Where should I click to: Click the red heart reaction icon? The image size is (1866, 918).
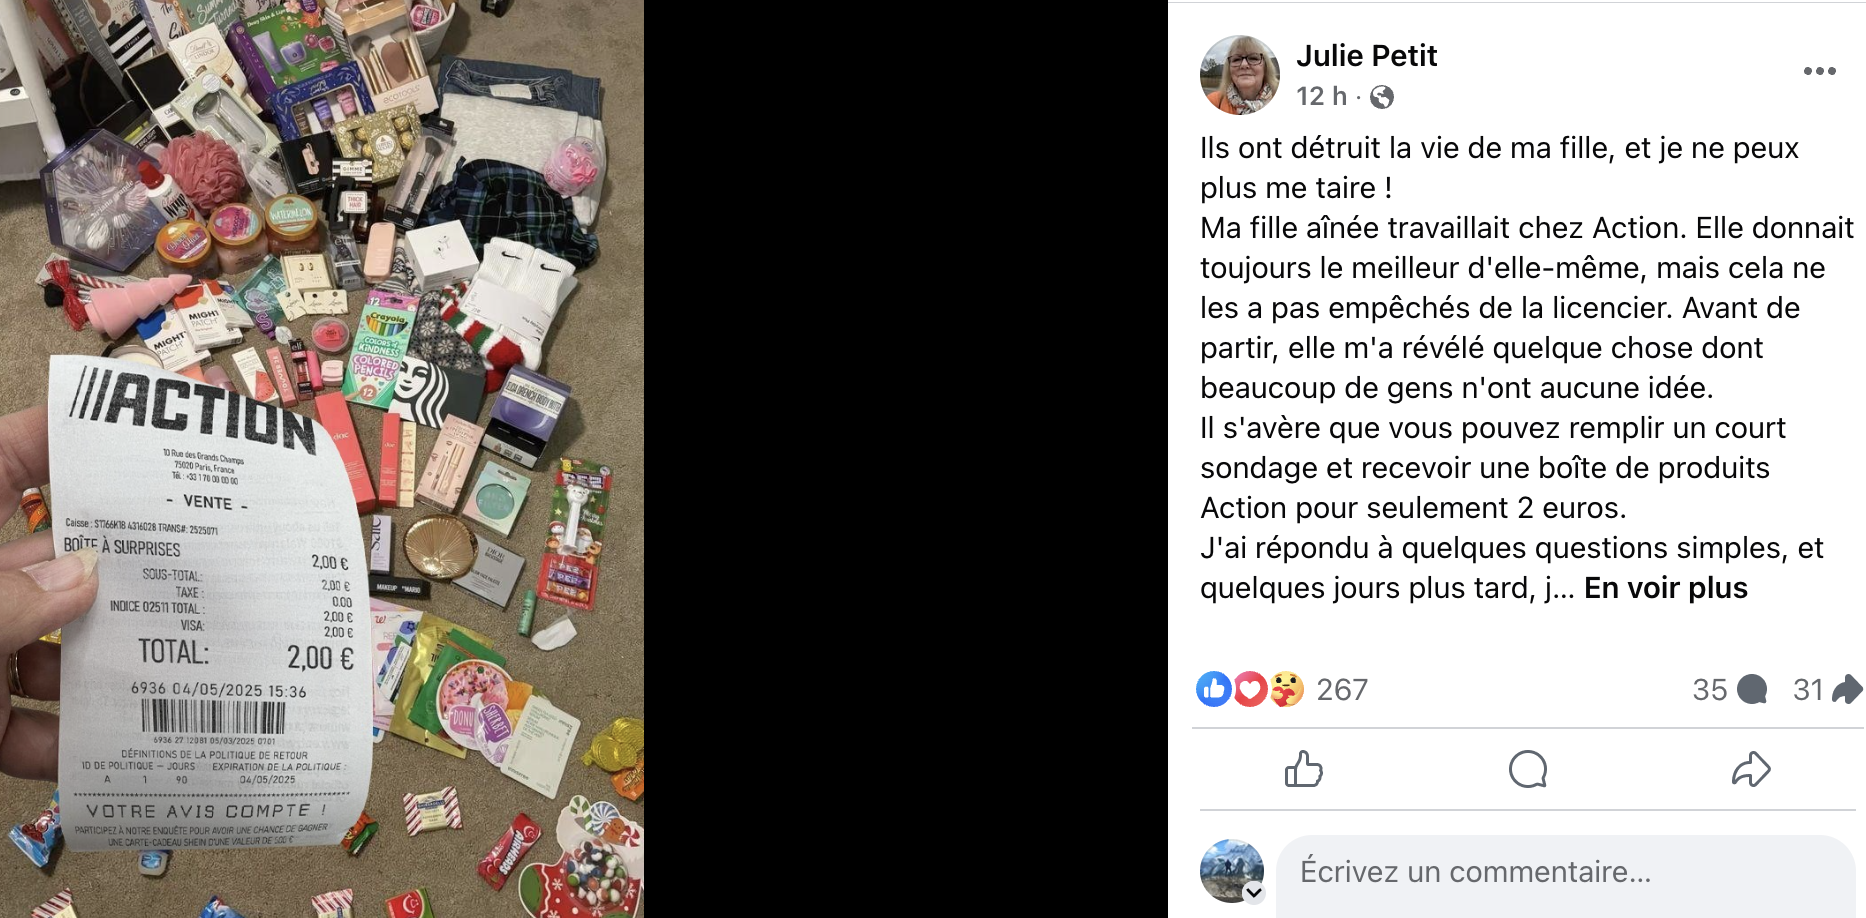(x=1250, y=689)
